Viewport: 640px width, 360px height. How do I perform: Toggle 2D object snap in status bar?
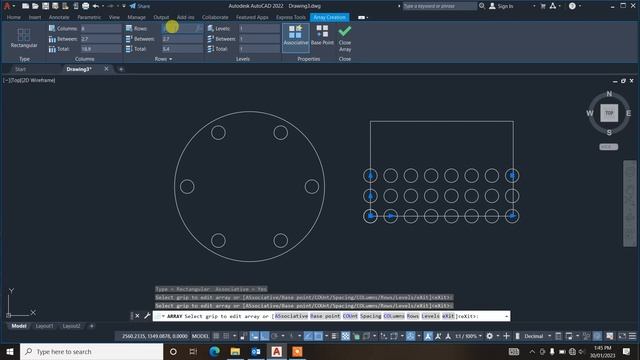tap(318, 336)
